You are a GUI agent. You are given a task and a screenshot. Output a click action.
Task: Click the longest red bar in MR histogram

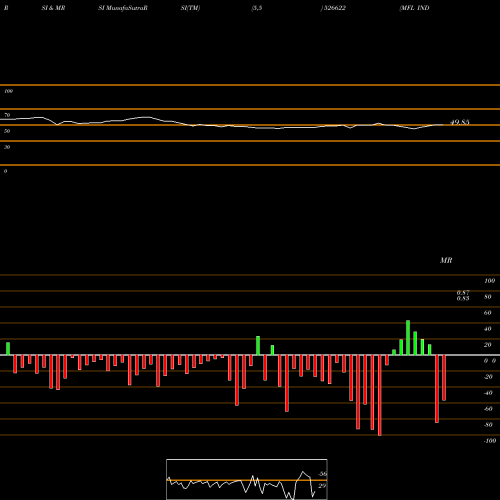(x=380, y=395)
